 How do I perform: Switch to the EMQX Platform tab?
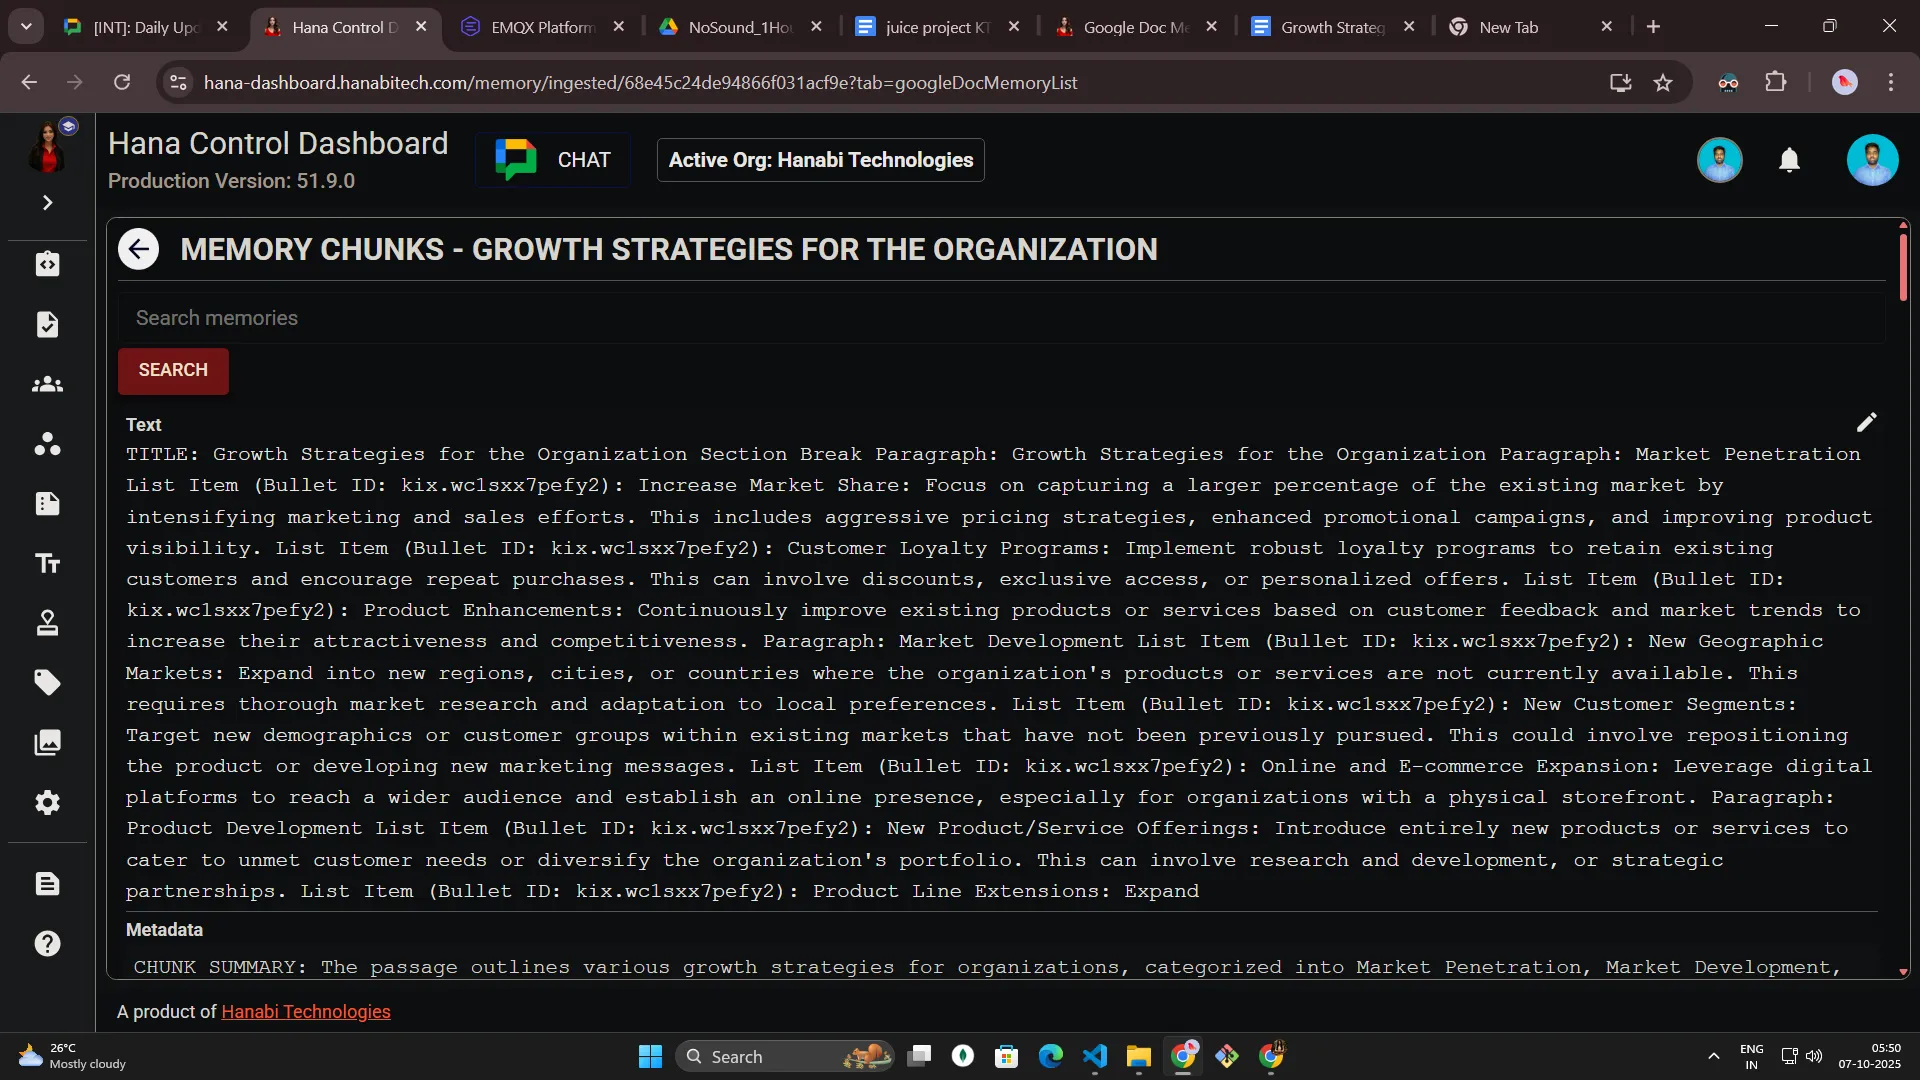541,27
